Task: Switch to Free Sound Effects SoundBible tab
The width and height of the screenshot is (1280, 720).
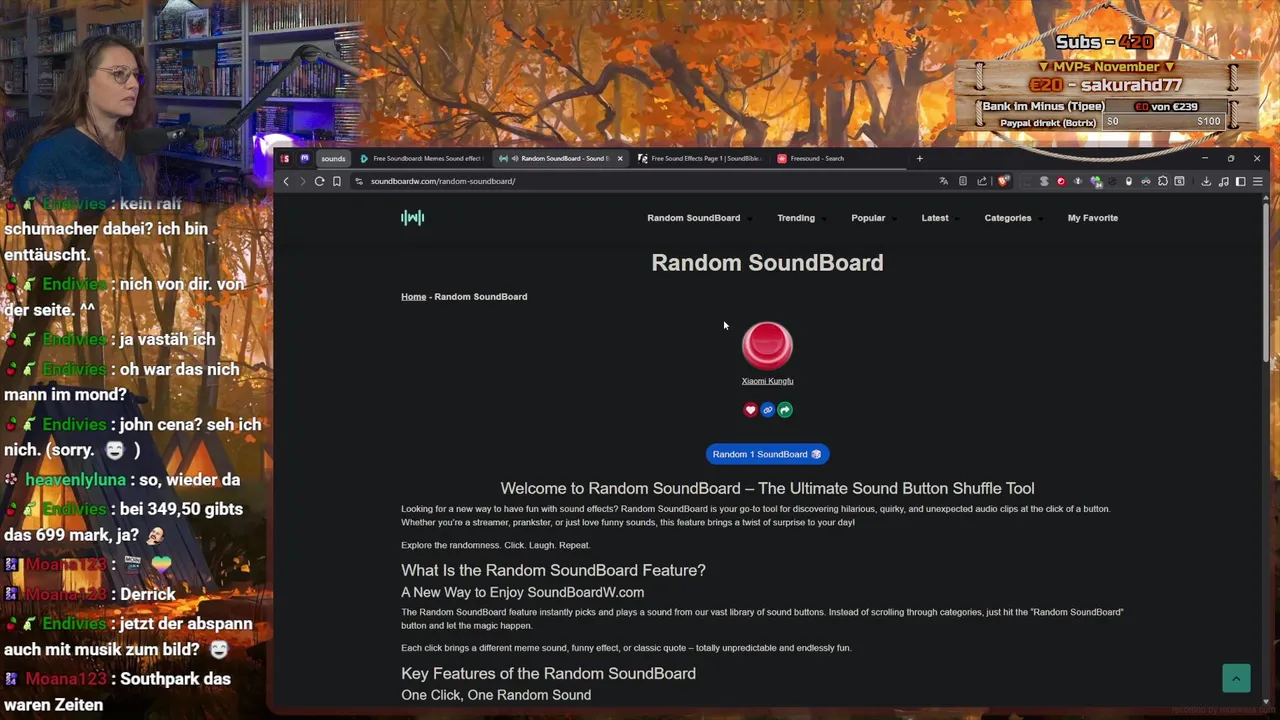Action: coord(700,158)
